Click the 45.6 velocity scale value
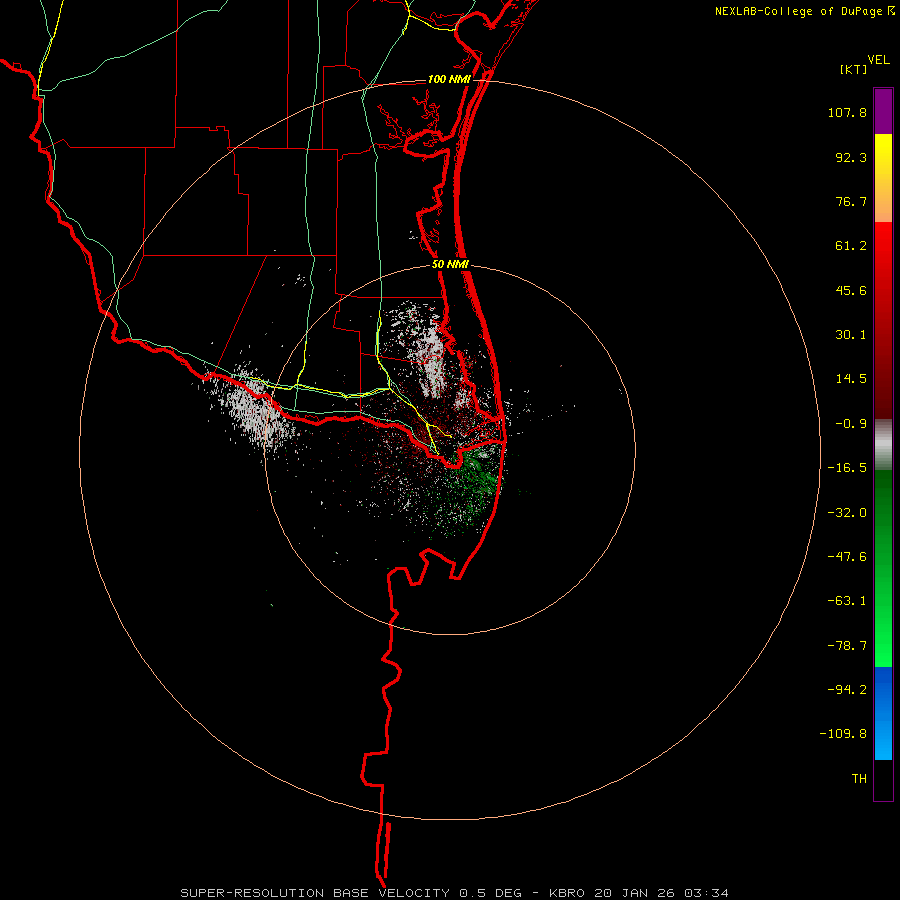The width and height of the screenshot is (900, 900). (851, 290)
